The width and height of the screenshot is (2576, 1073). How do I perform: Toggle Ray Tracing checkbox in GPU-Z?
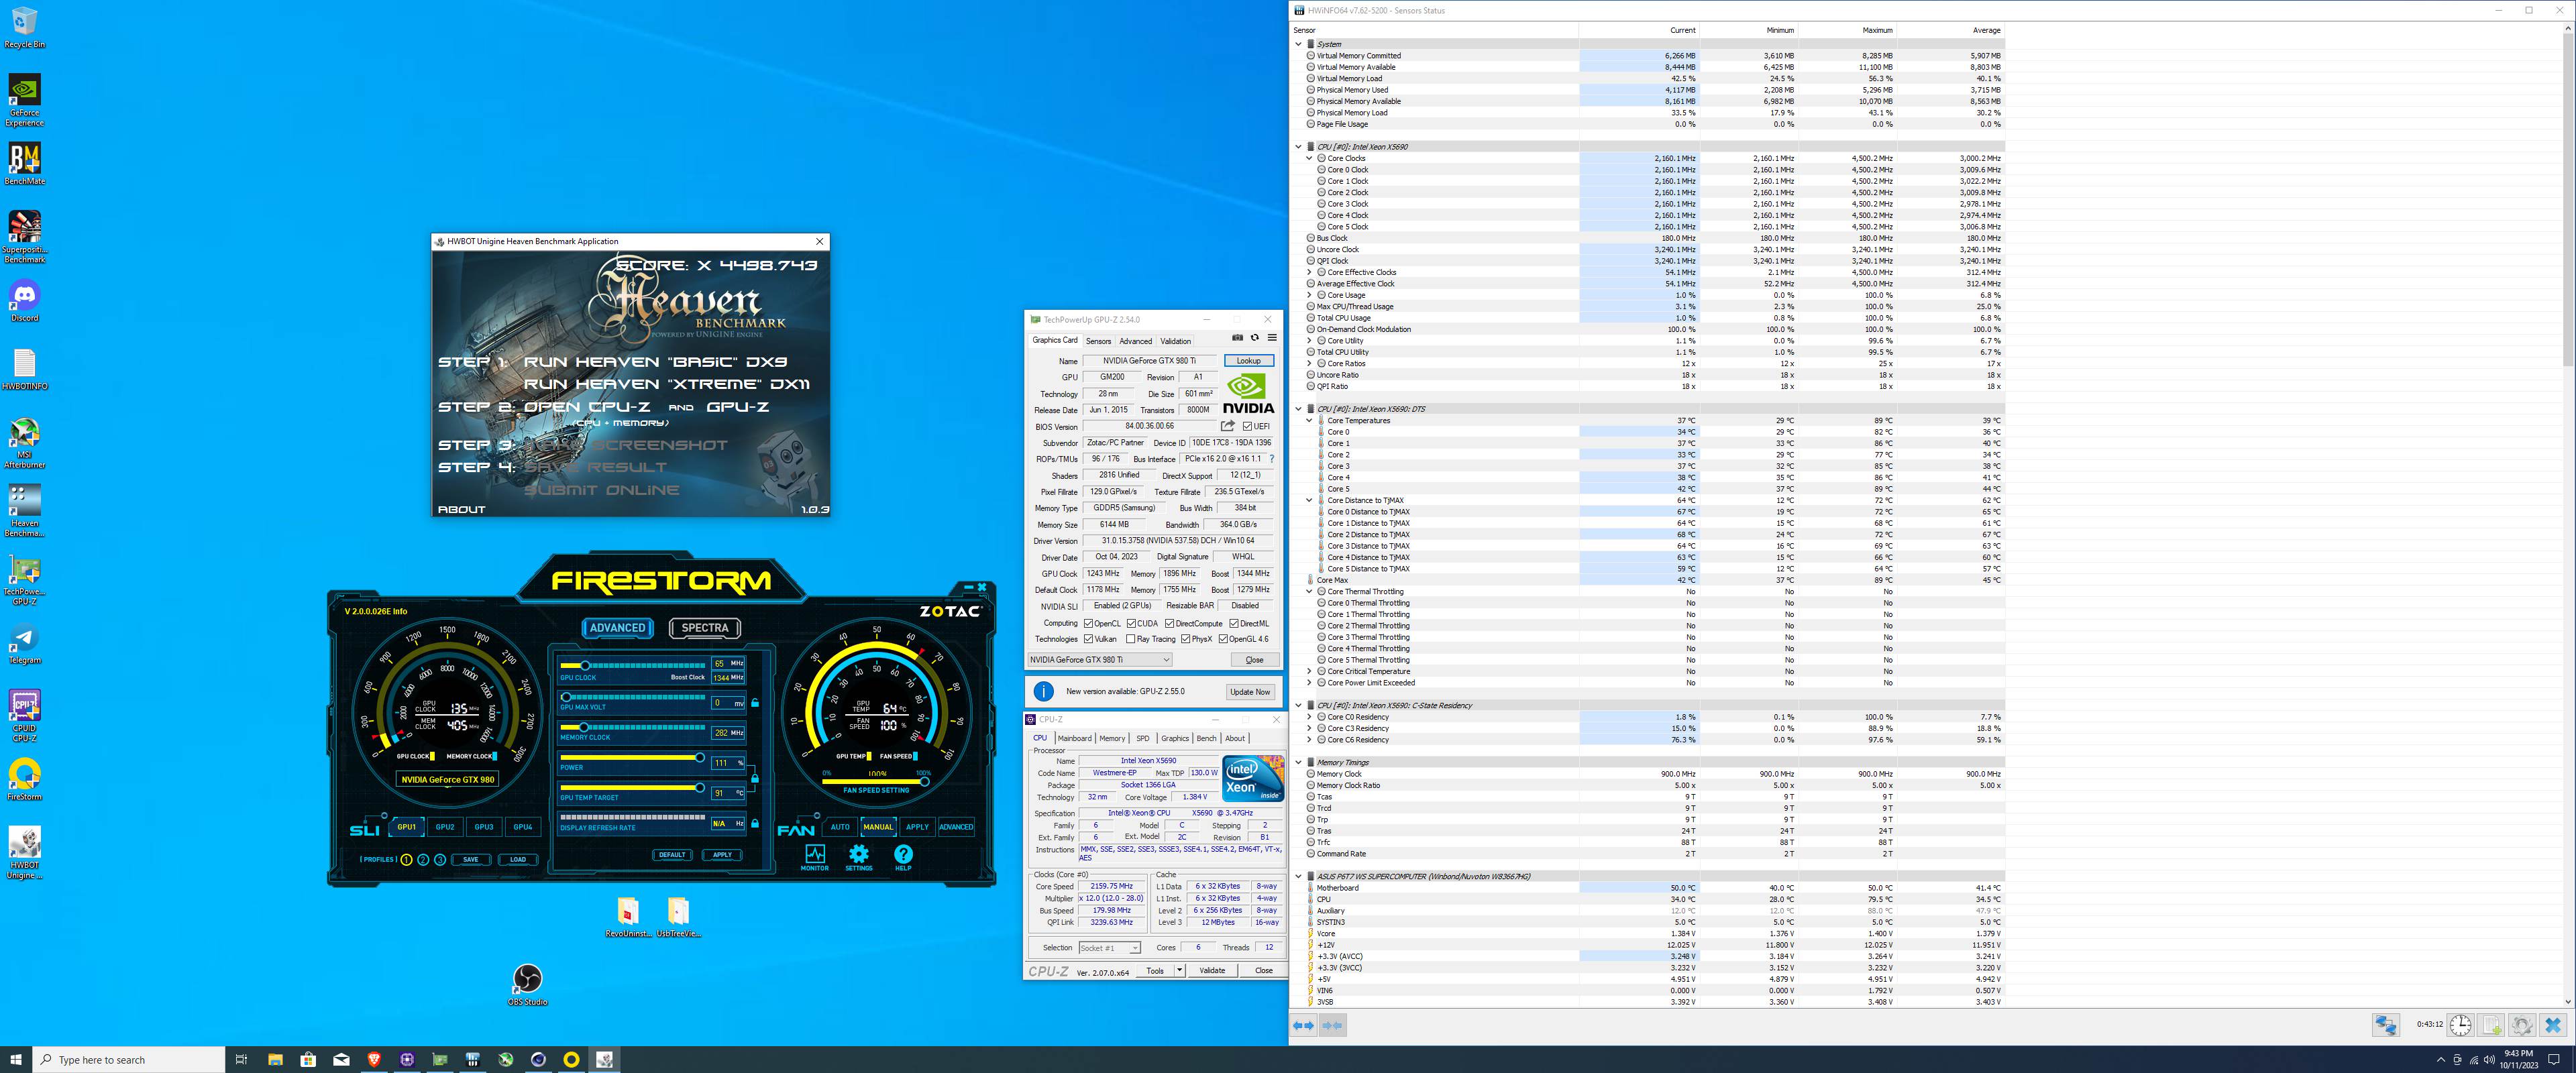tap(1131, 639)
